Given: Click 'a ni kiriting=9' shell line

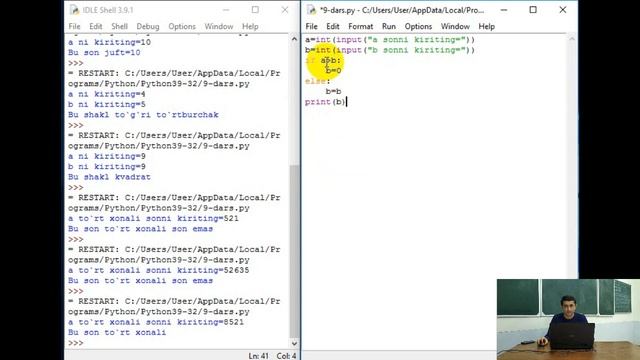Looking at the screenshot, I should (x=107, y=156).
